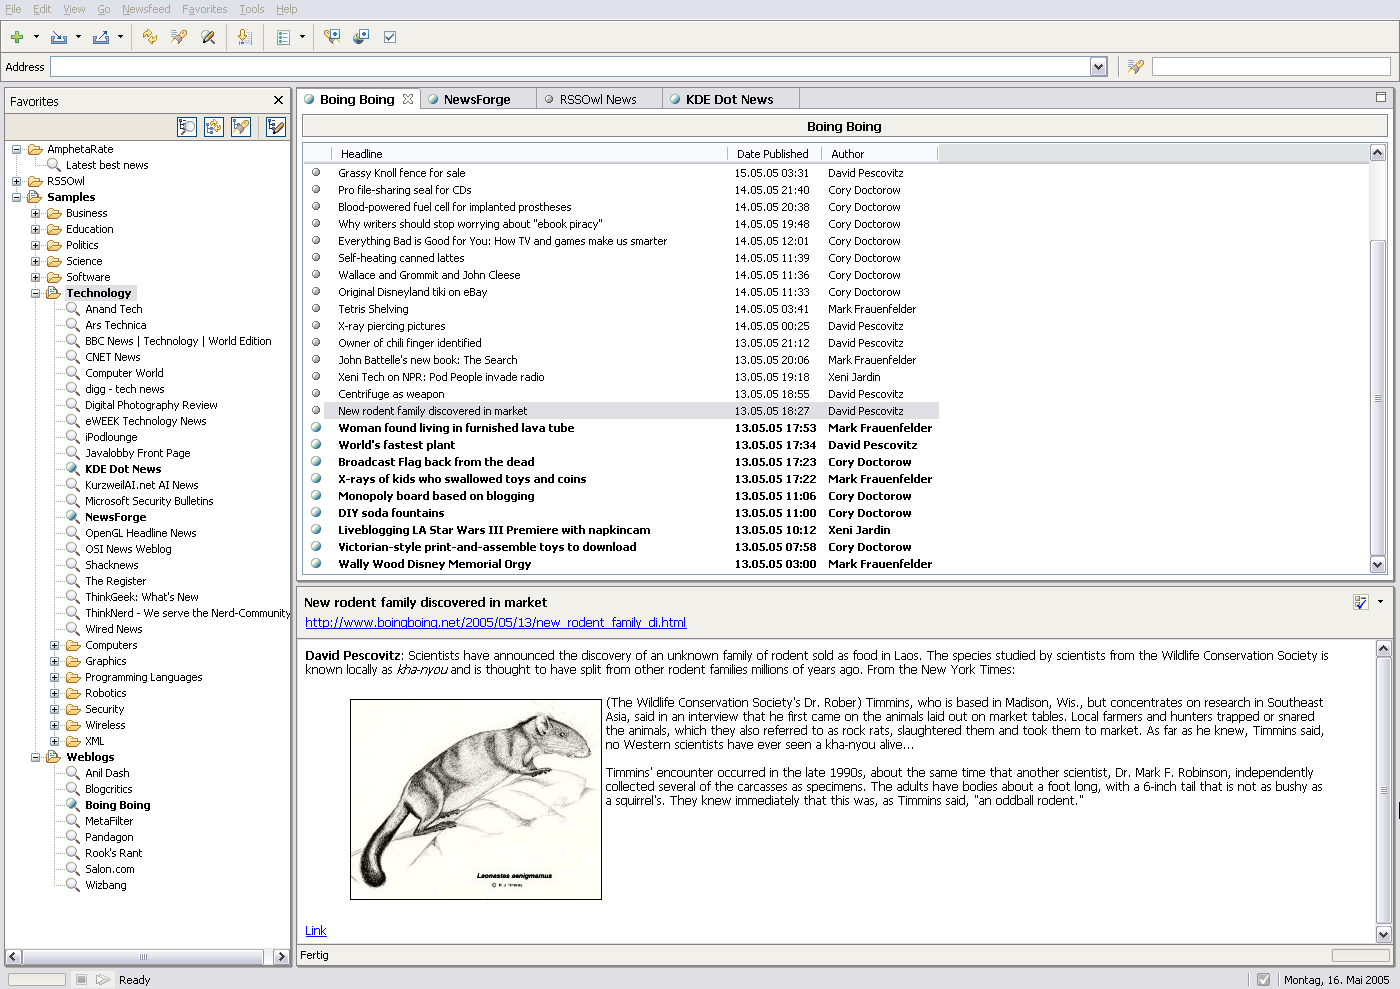
Task: Click the rodent illustration image
Action: (x=476, y=799)
